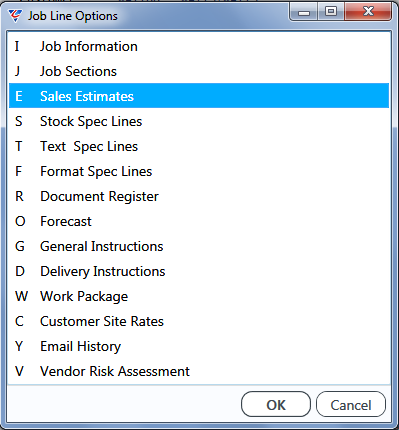Click the app logo icon in title bar

[15, 16]
